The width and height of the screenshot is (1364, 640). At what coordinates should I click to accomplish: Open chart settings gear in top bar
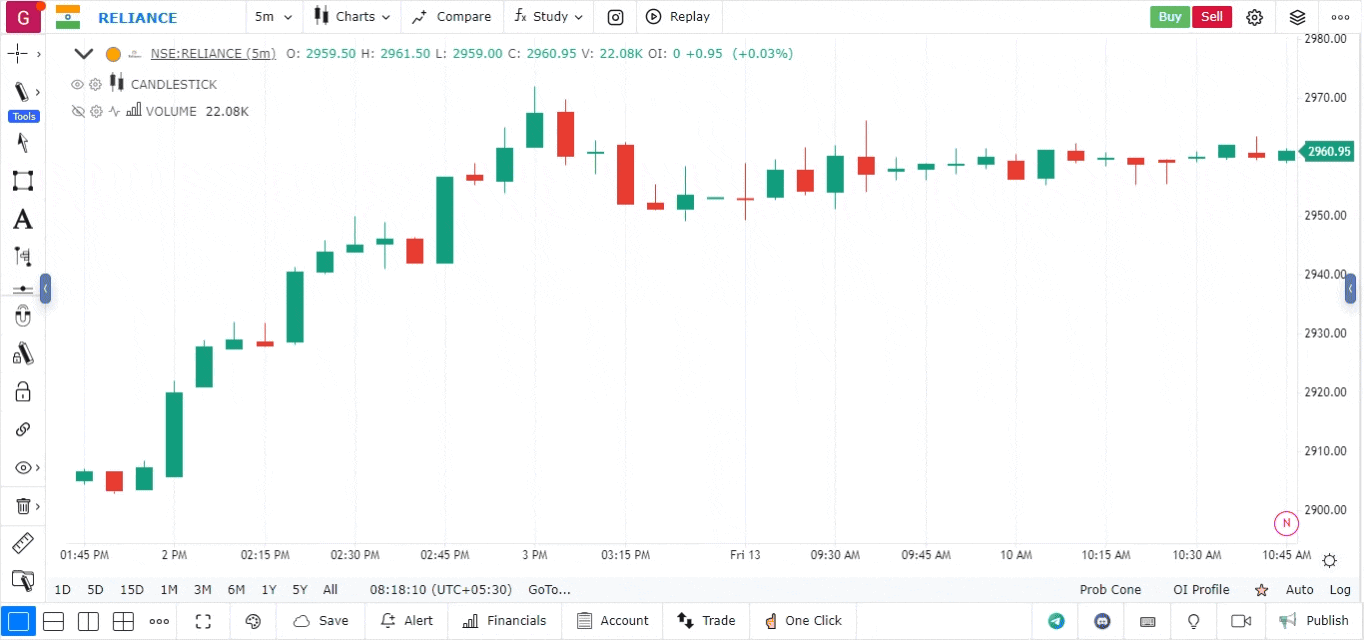1255,17
